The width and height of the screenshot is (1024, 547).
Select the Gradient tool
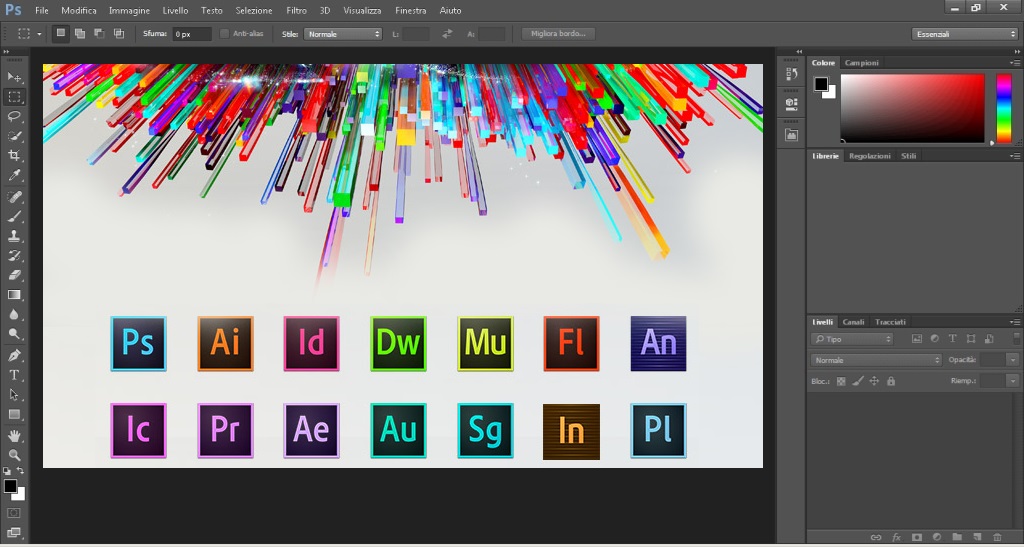point(14,295)
